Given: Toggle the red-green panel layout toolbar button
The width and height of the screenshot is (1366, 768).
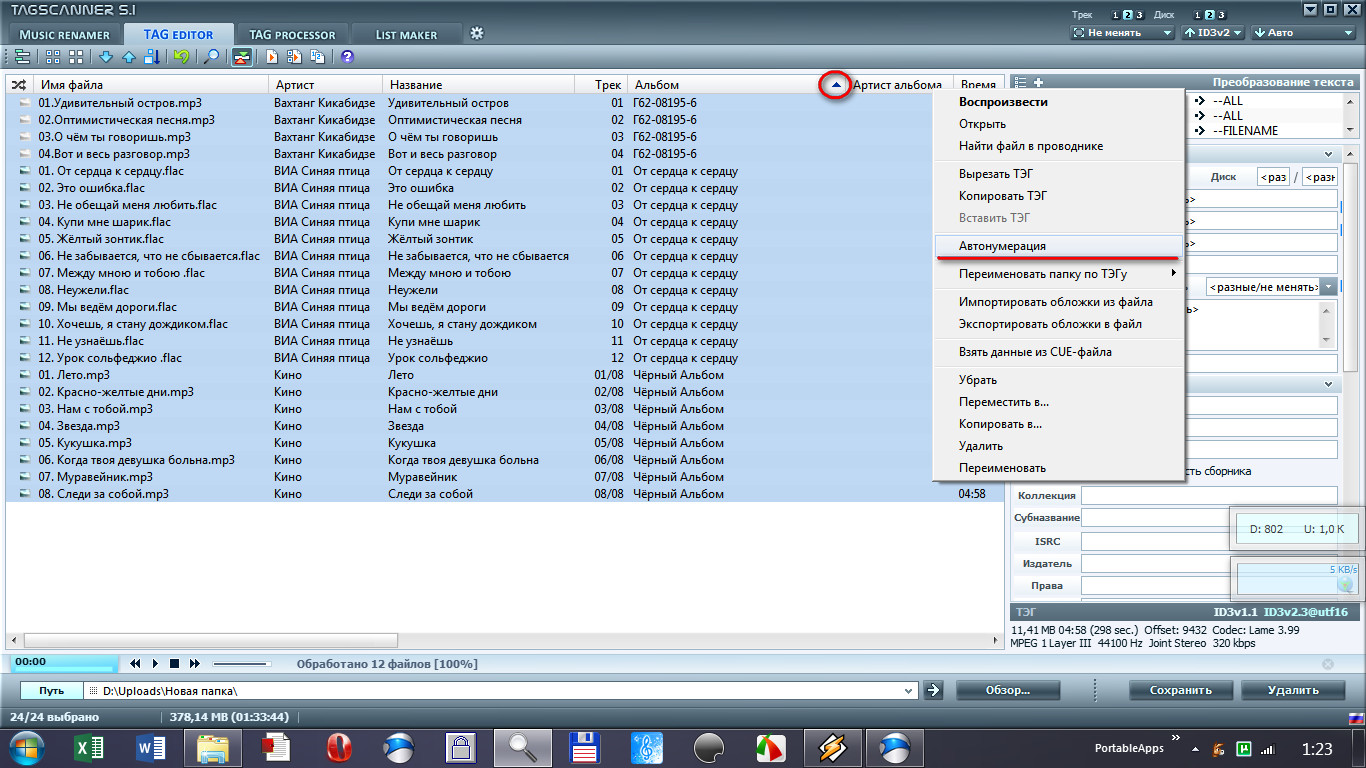Looking at the screenshot, I should pyautogui.click(x=242, y=57).
